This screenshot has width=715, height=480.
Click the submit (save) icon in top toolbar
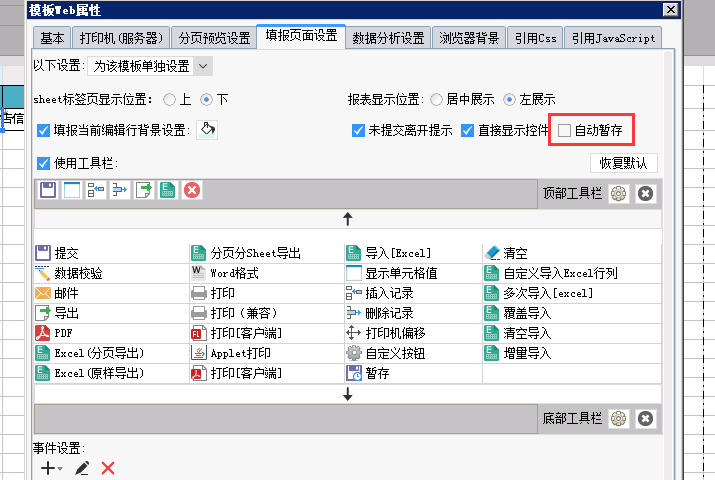tap(48, 190)
